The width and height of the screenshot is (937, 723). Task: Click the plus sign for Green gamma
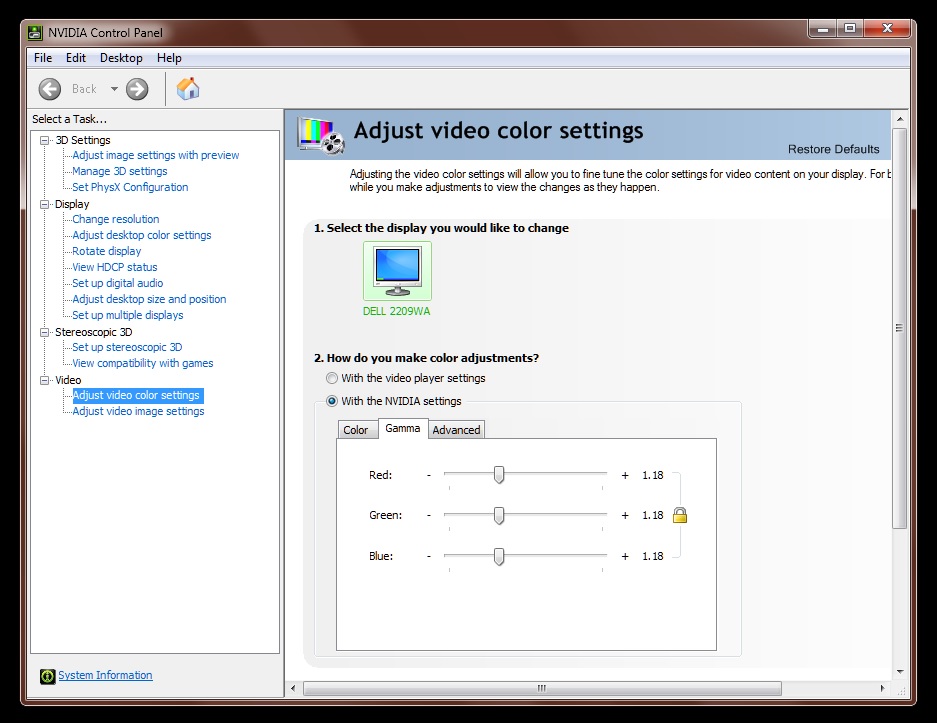click(x=625, y=515)
